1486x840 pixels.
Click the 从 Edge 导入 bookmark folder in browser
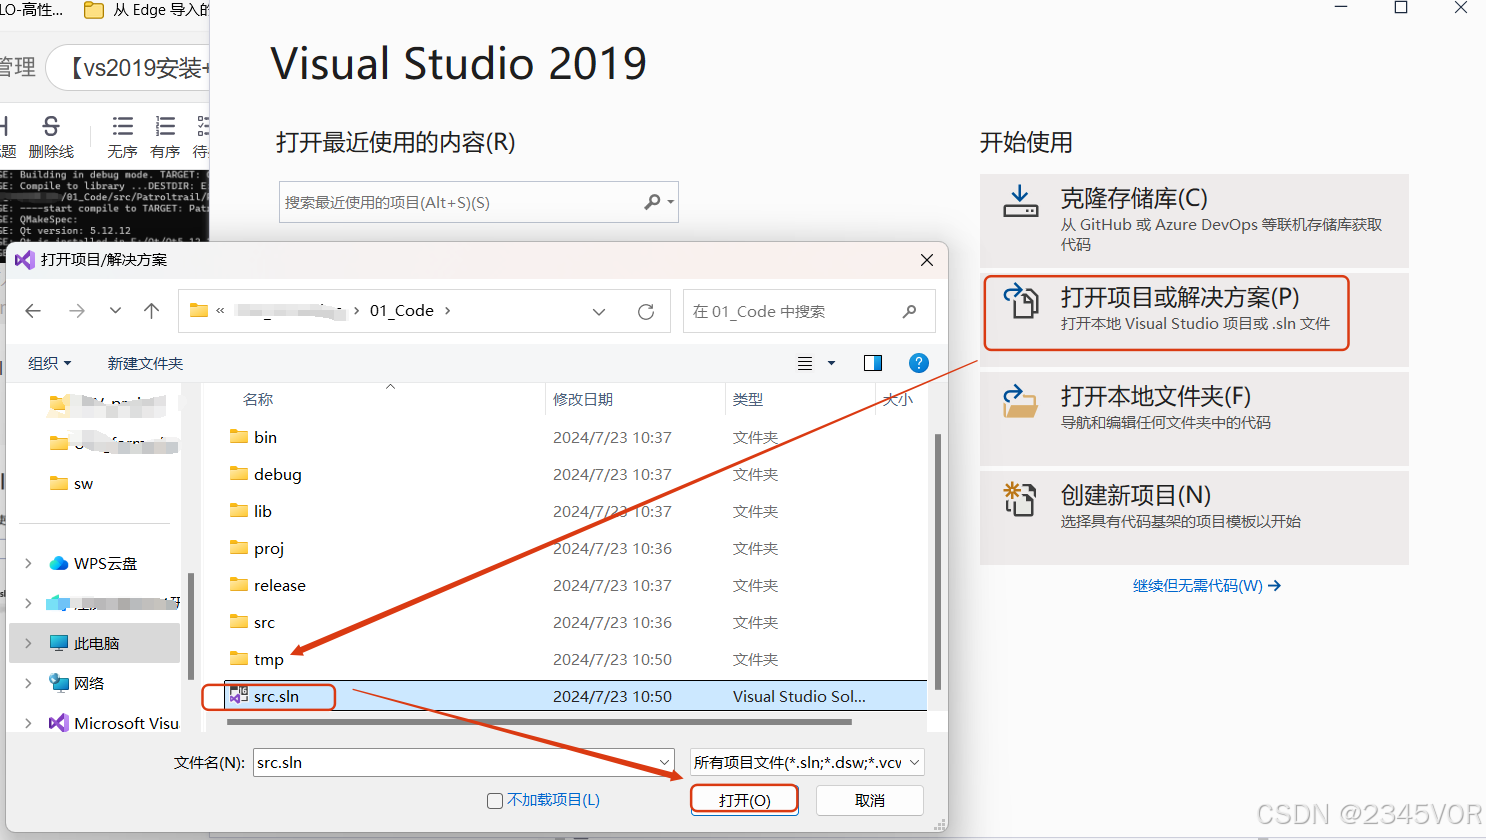click(147, 10)
